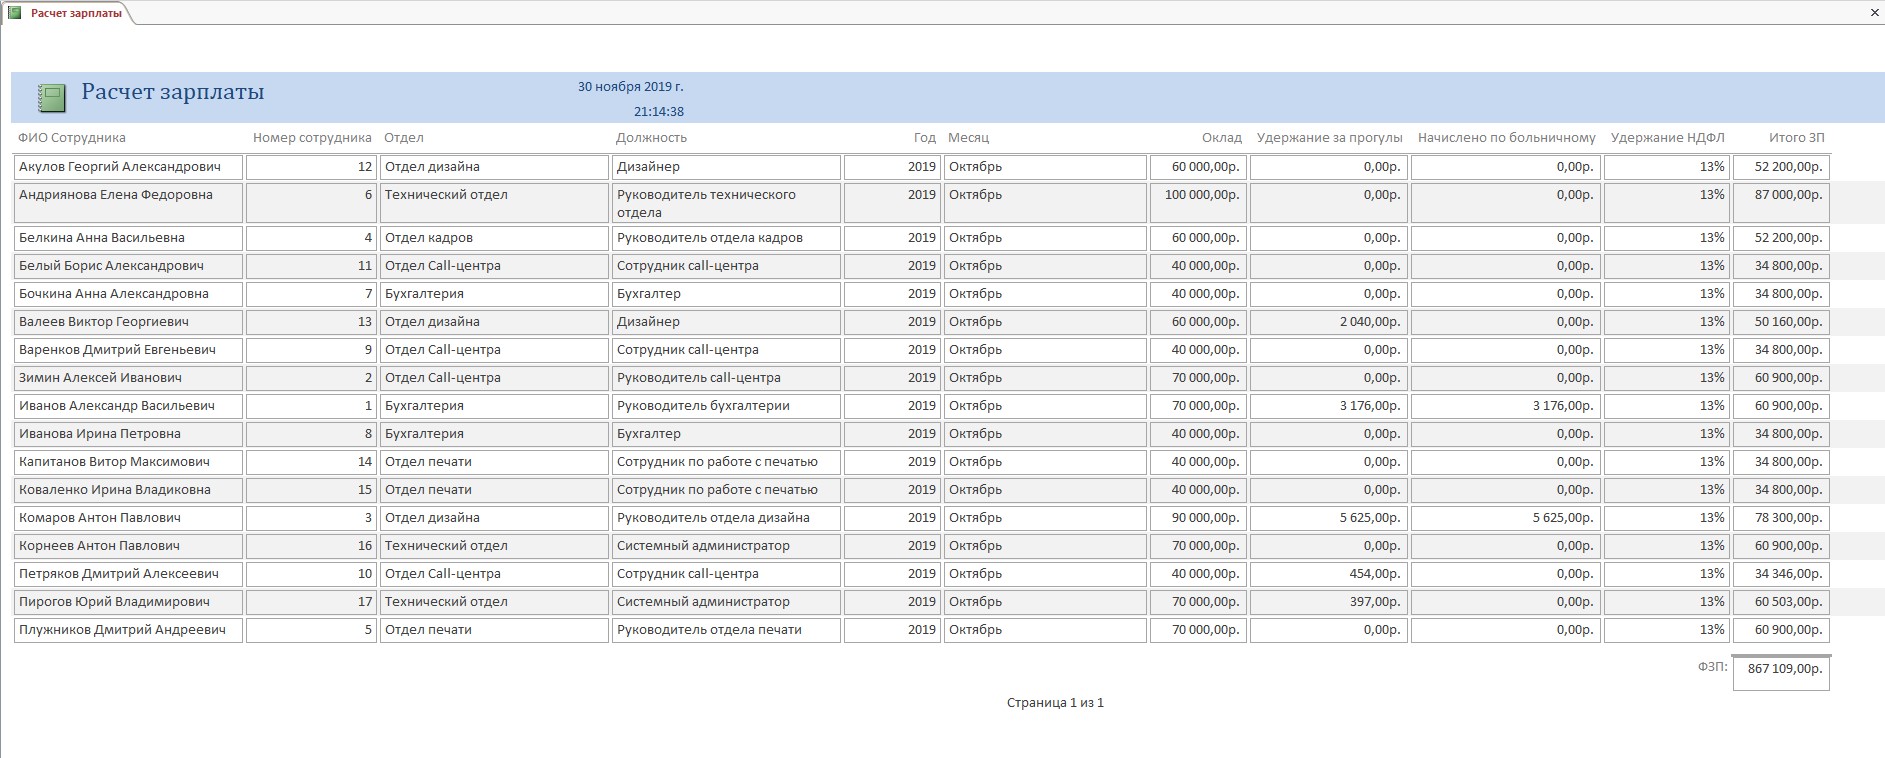
Task: Click the 'Год' column header
Action: 925,138
